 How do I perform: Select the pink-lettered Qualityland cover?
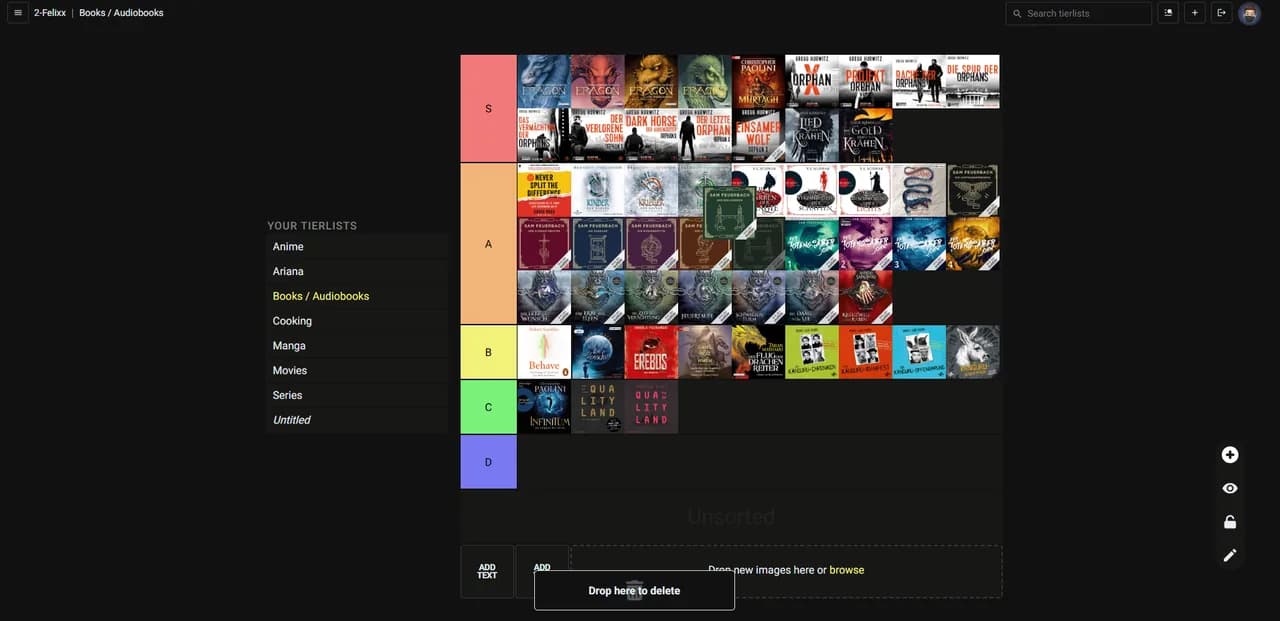tap(651, 407)
